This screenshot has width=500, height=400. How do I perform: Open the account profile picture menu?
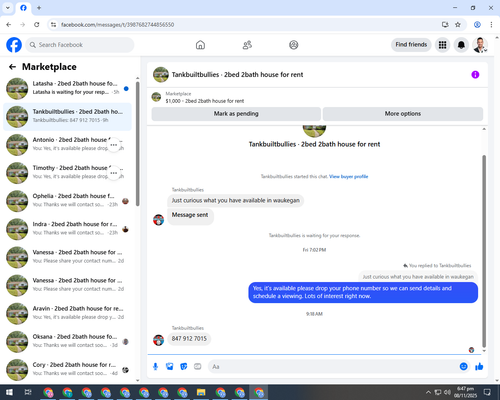(480, 45)
